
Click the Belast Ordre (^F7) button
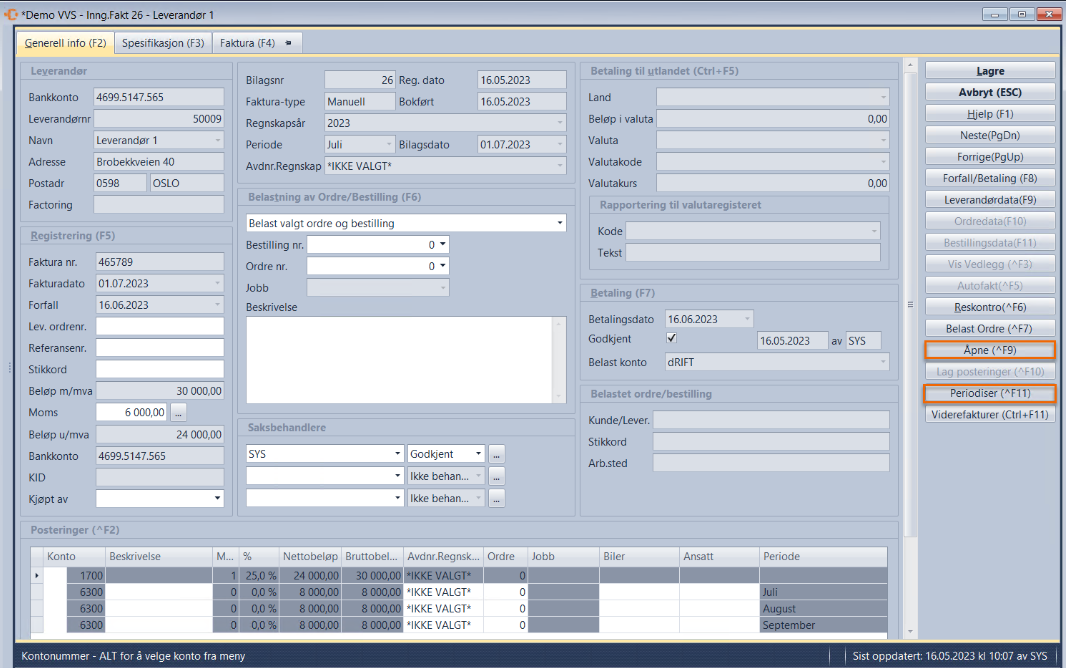990,329
